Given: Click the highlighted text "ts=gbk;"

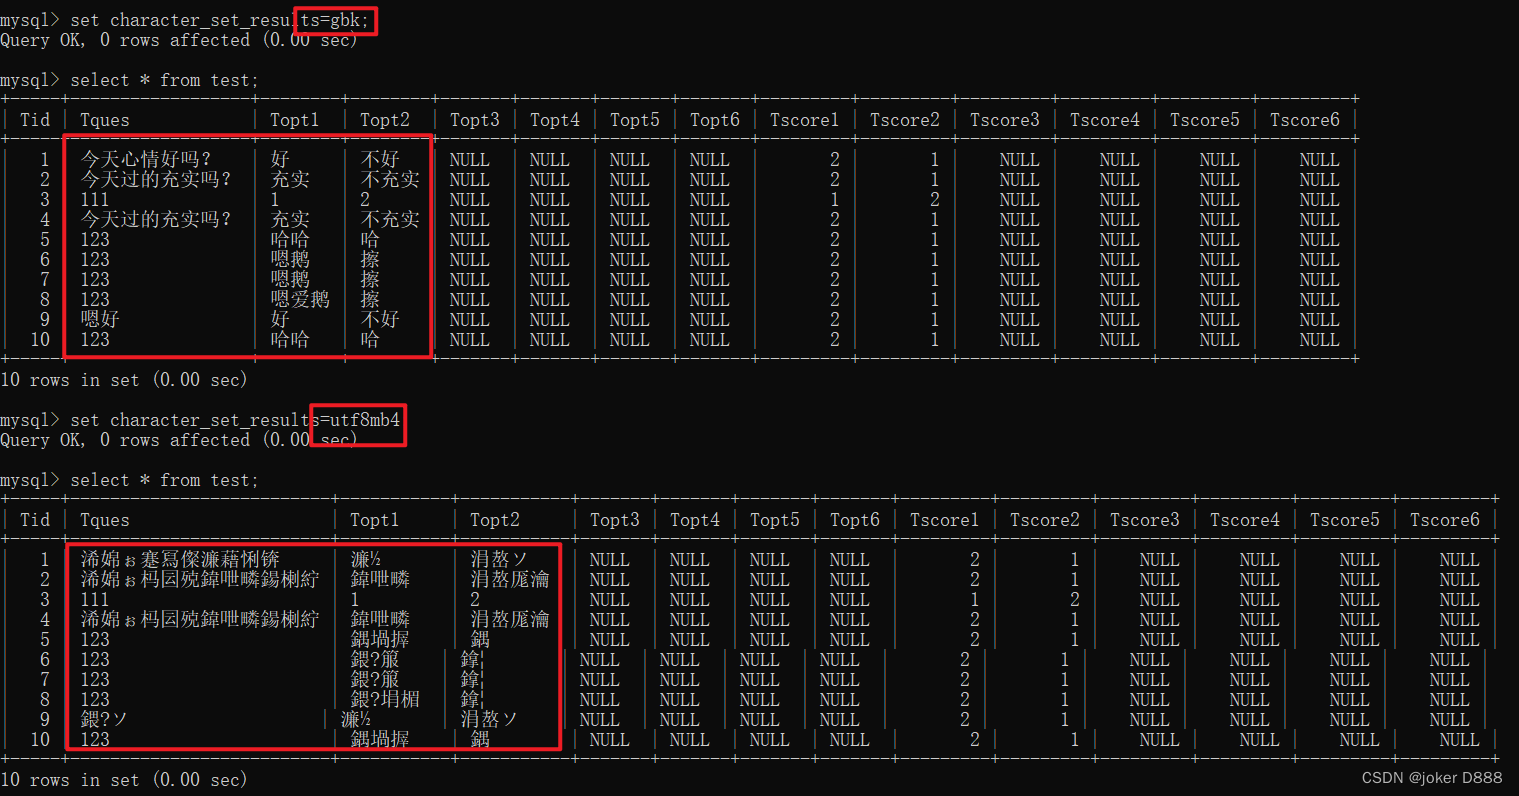Looking at the screenshot, I should (x=333, y=19).
